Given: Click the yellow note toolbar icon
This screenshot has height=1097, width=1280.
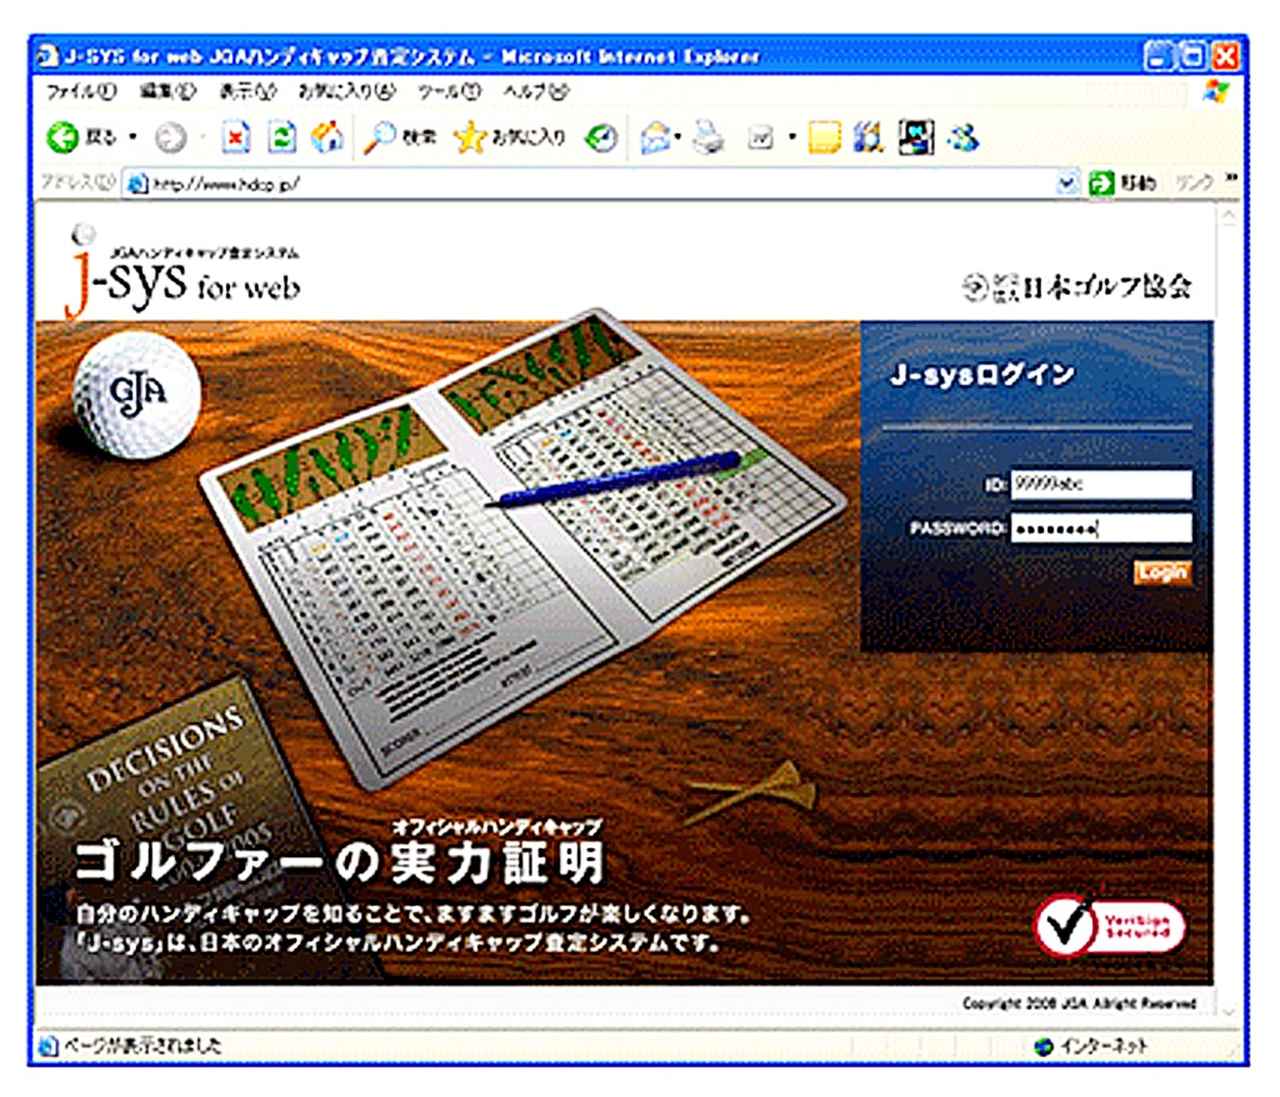Looking at the screenshot, I should click(x=825, y=138).
